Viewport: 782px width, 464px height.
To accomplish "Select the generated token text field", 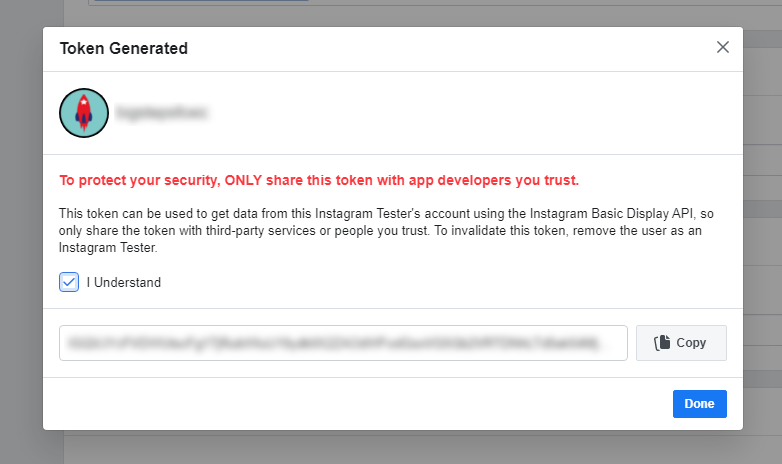I will [342, 343].
